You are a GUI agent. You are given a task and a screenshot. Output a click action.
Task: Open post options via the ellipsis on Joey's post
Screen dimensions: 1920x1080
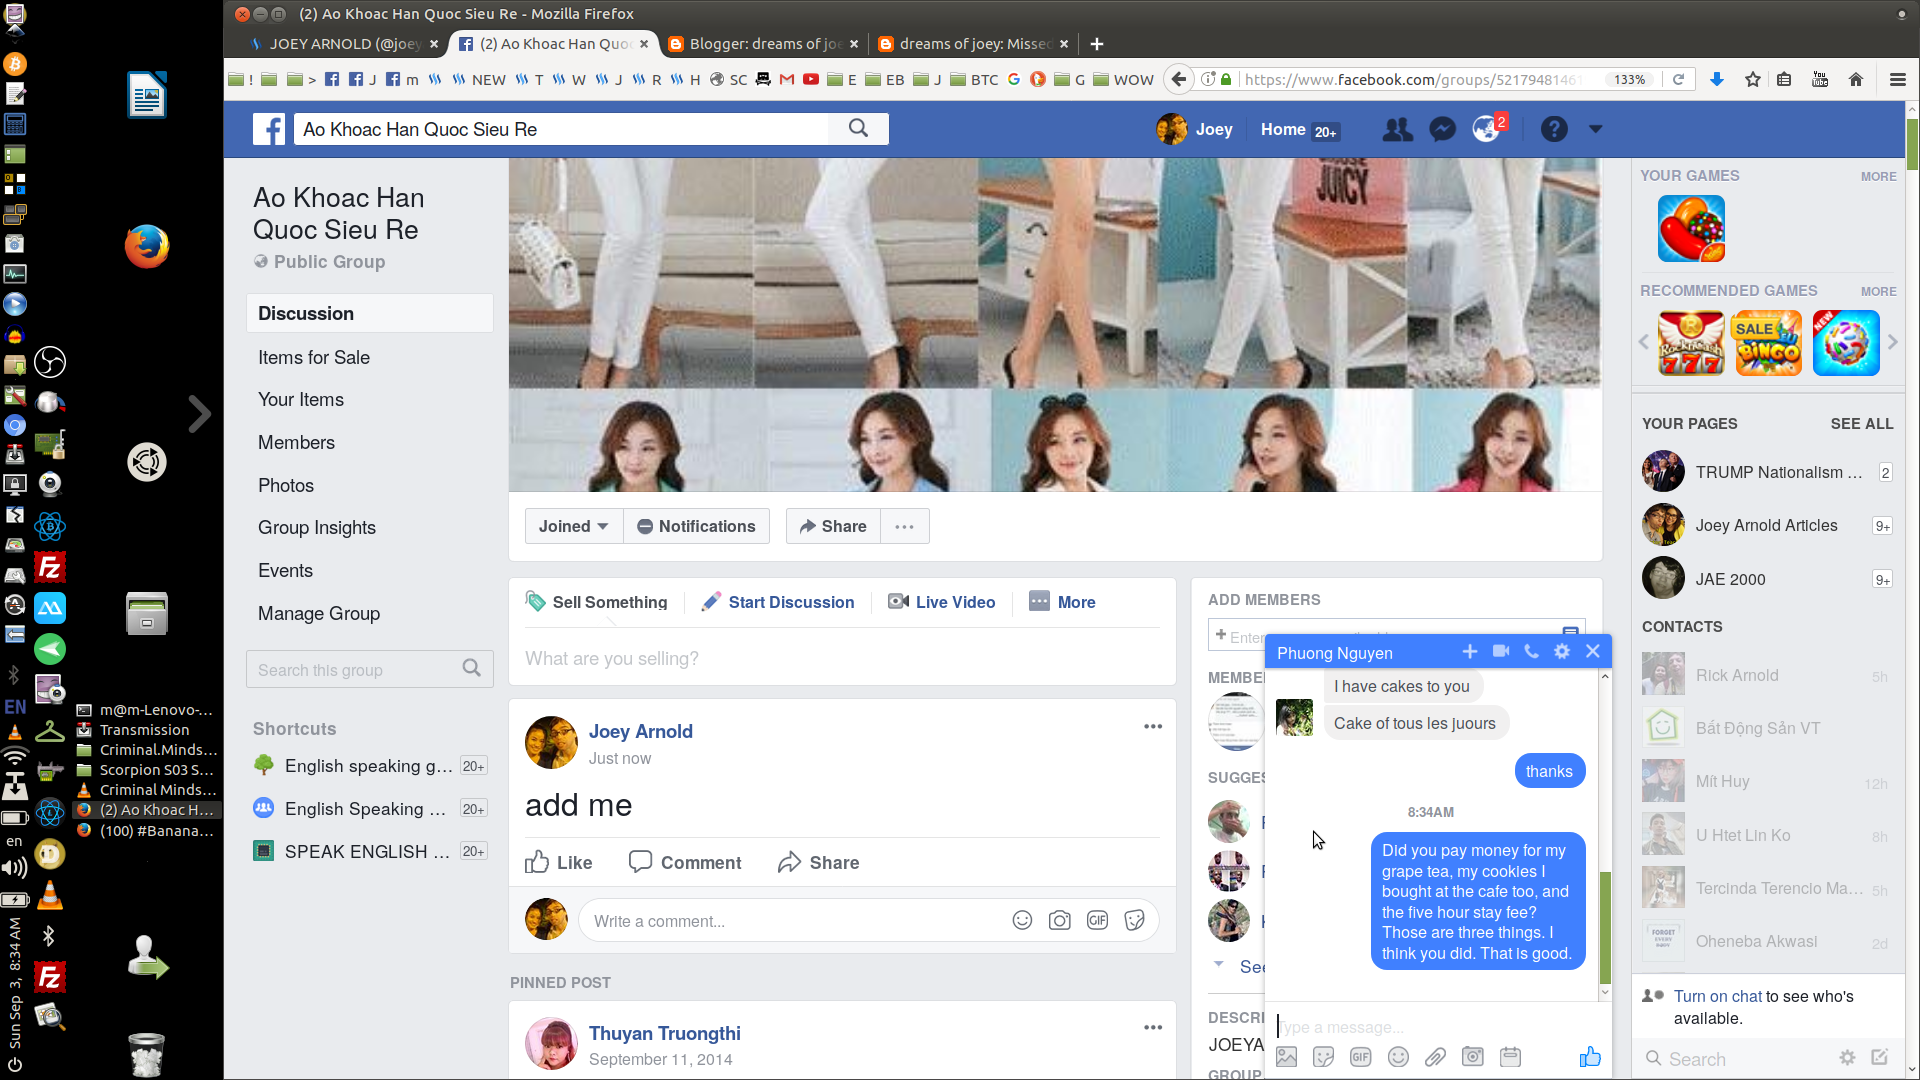click(1152, 726)
